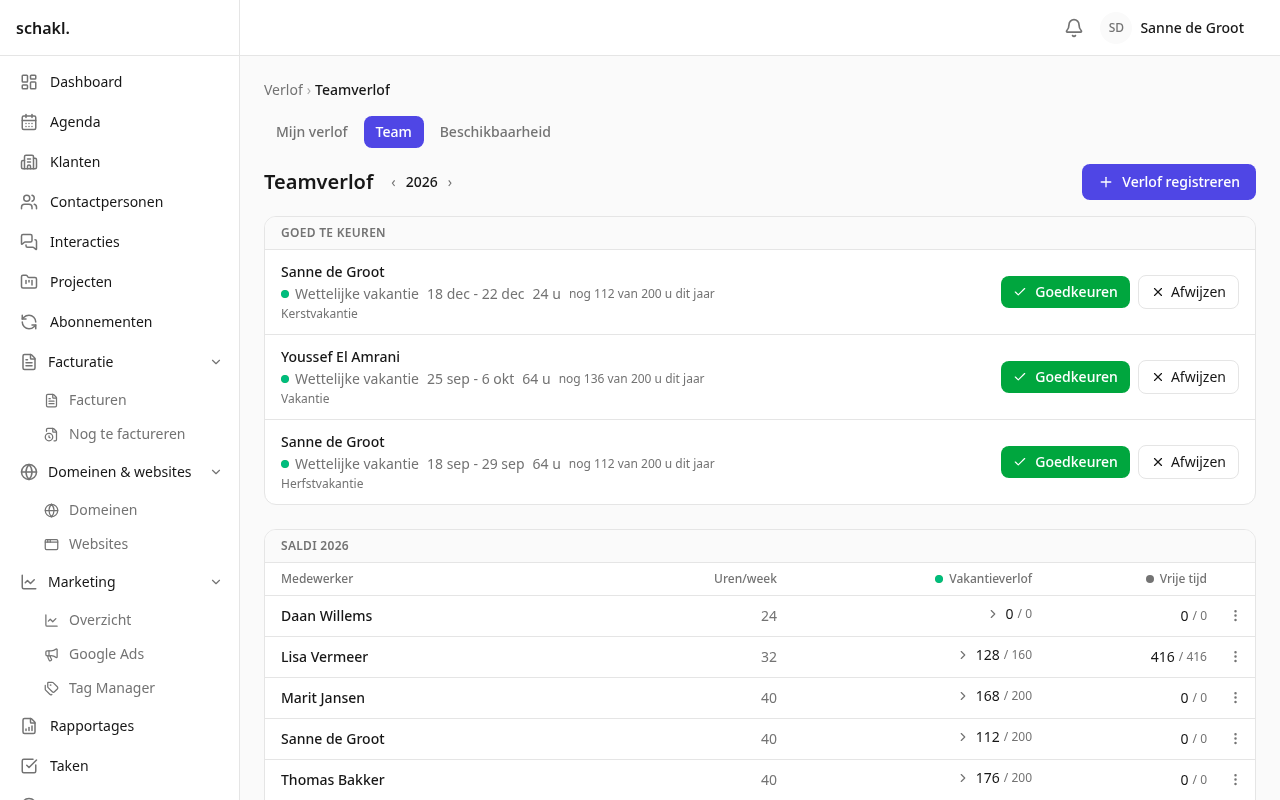Expand Lisa Vermeer's Vakantieverlof details chevron
The image size is (1280, 800).
click(963, 655)
